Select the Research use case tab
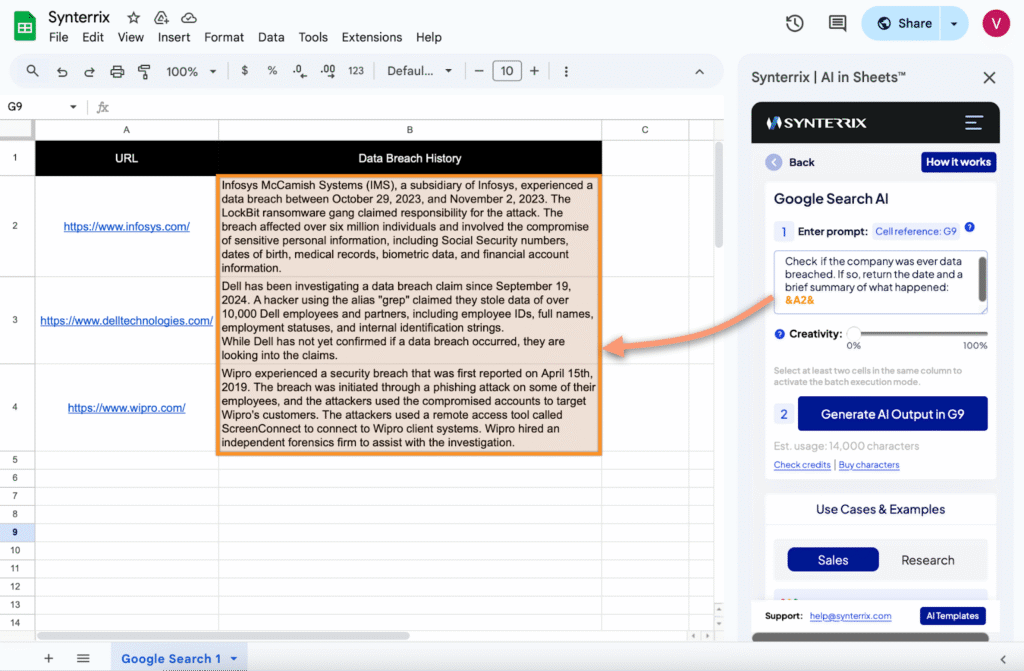 [927, 560]
